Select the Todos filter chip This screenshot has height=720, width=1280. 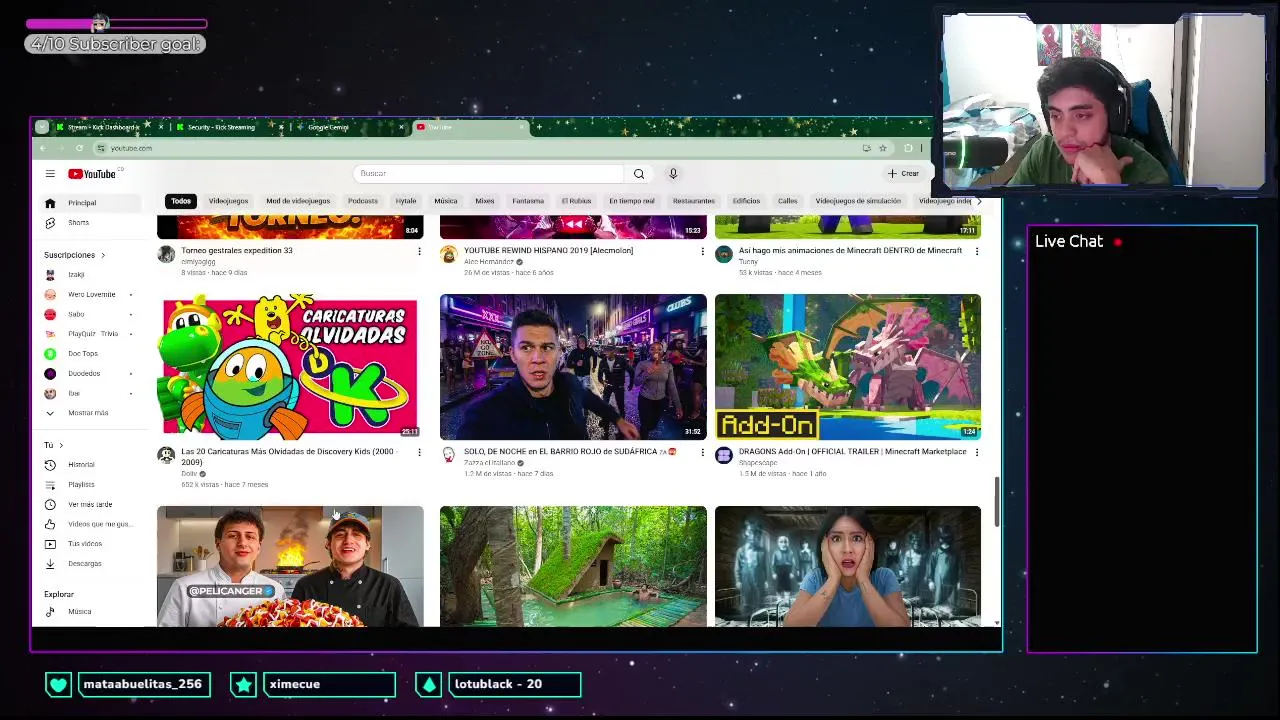click(181, 201)
